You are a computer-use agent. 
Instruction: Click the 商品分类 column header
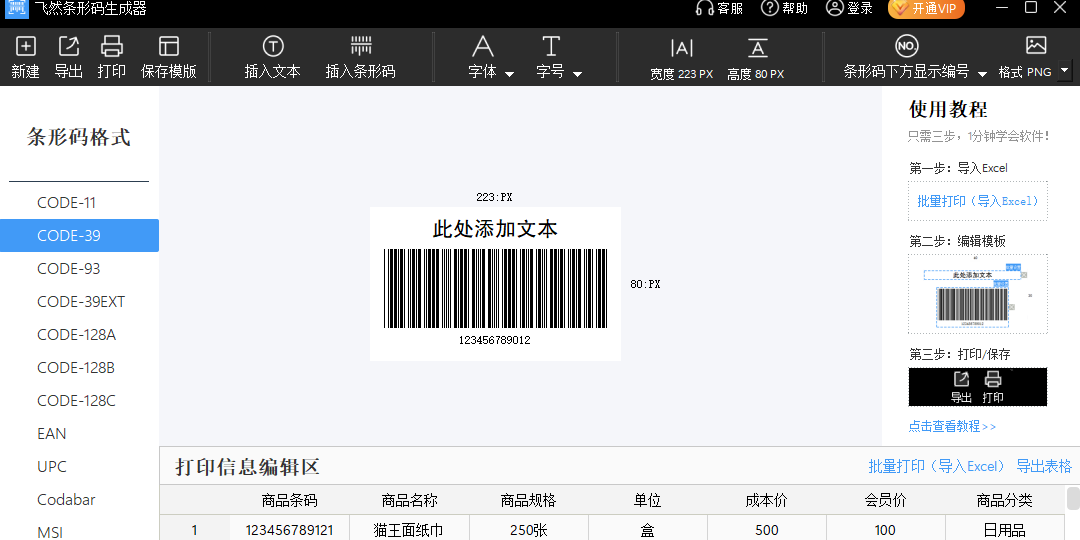tap(1004, 501)
